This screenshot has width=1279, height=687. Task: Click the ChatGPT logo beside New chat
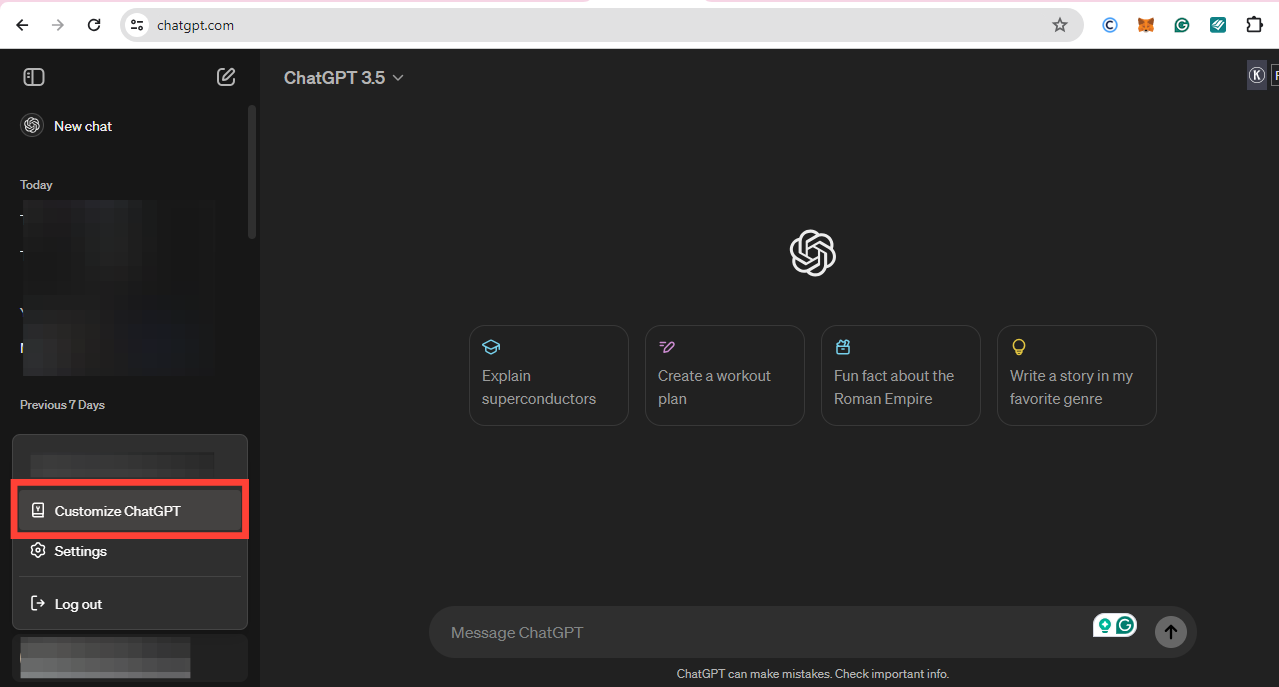coord(32,126)
